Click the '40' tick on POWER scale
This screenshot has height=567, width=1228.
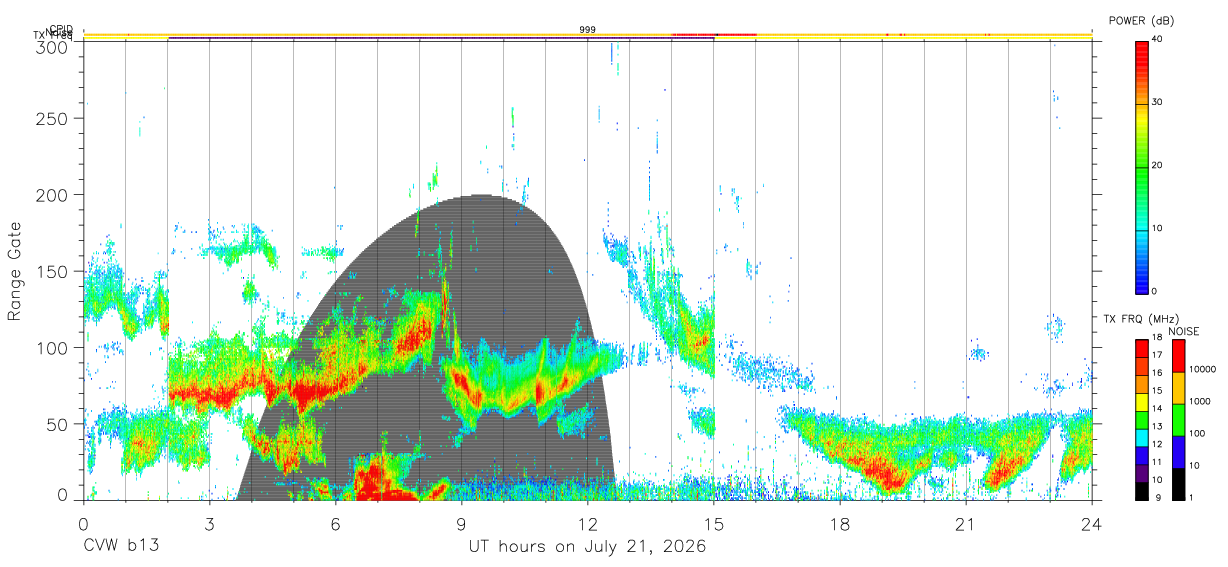coord(1157,40)
